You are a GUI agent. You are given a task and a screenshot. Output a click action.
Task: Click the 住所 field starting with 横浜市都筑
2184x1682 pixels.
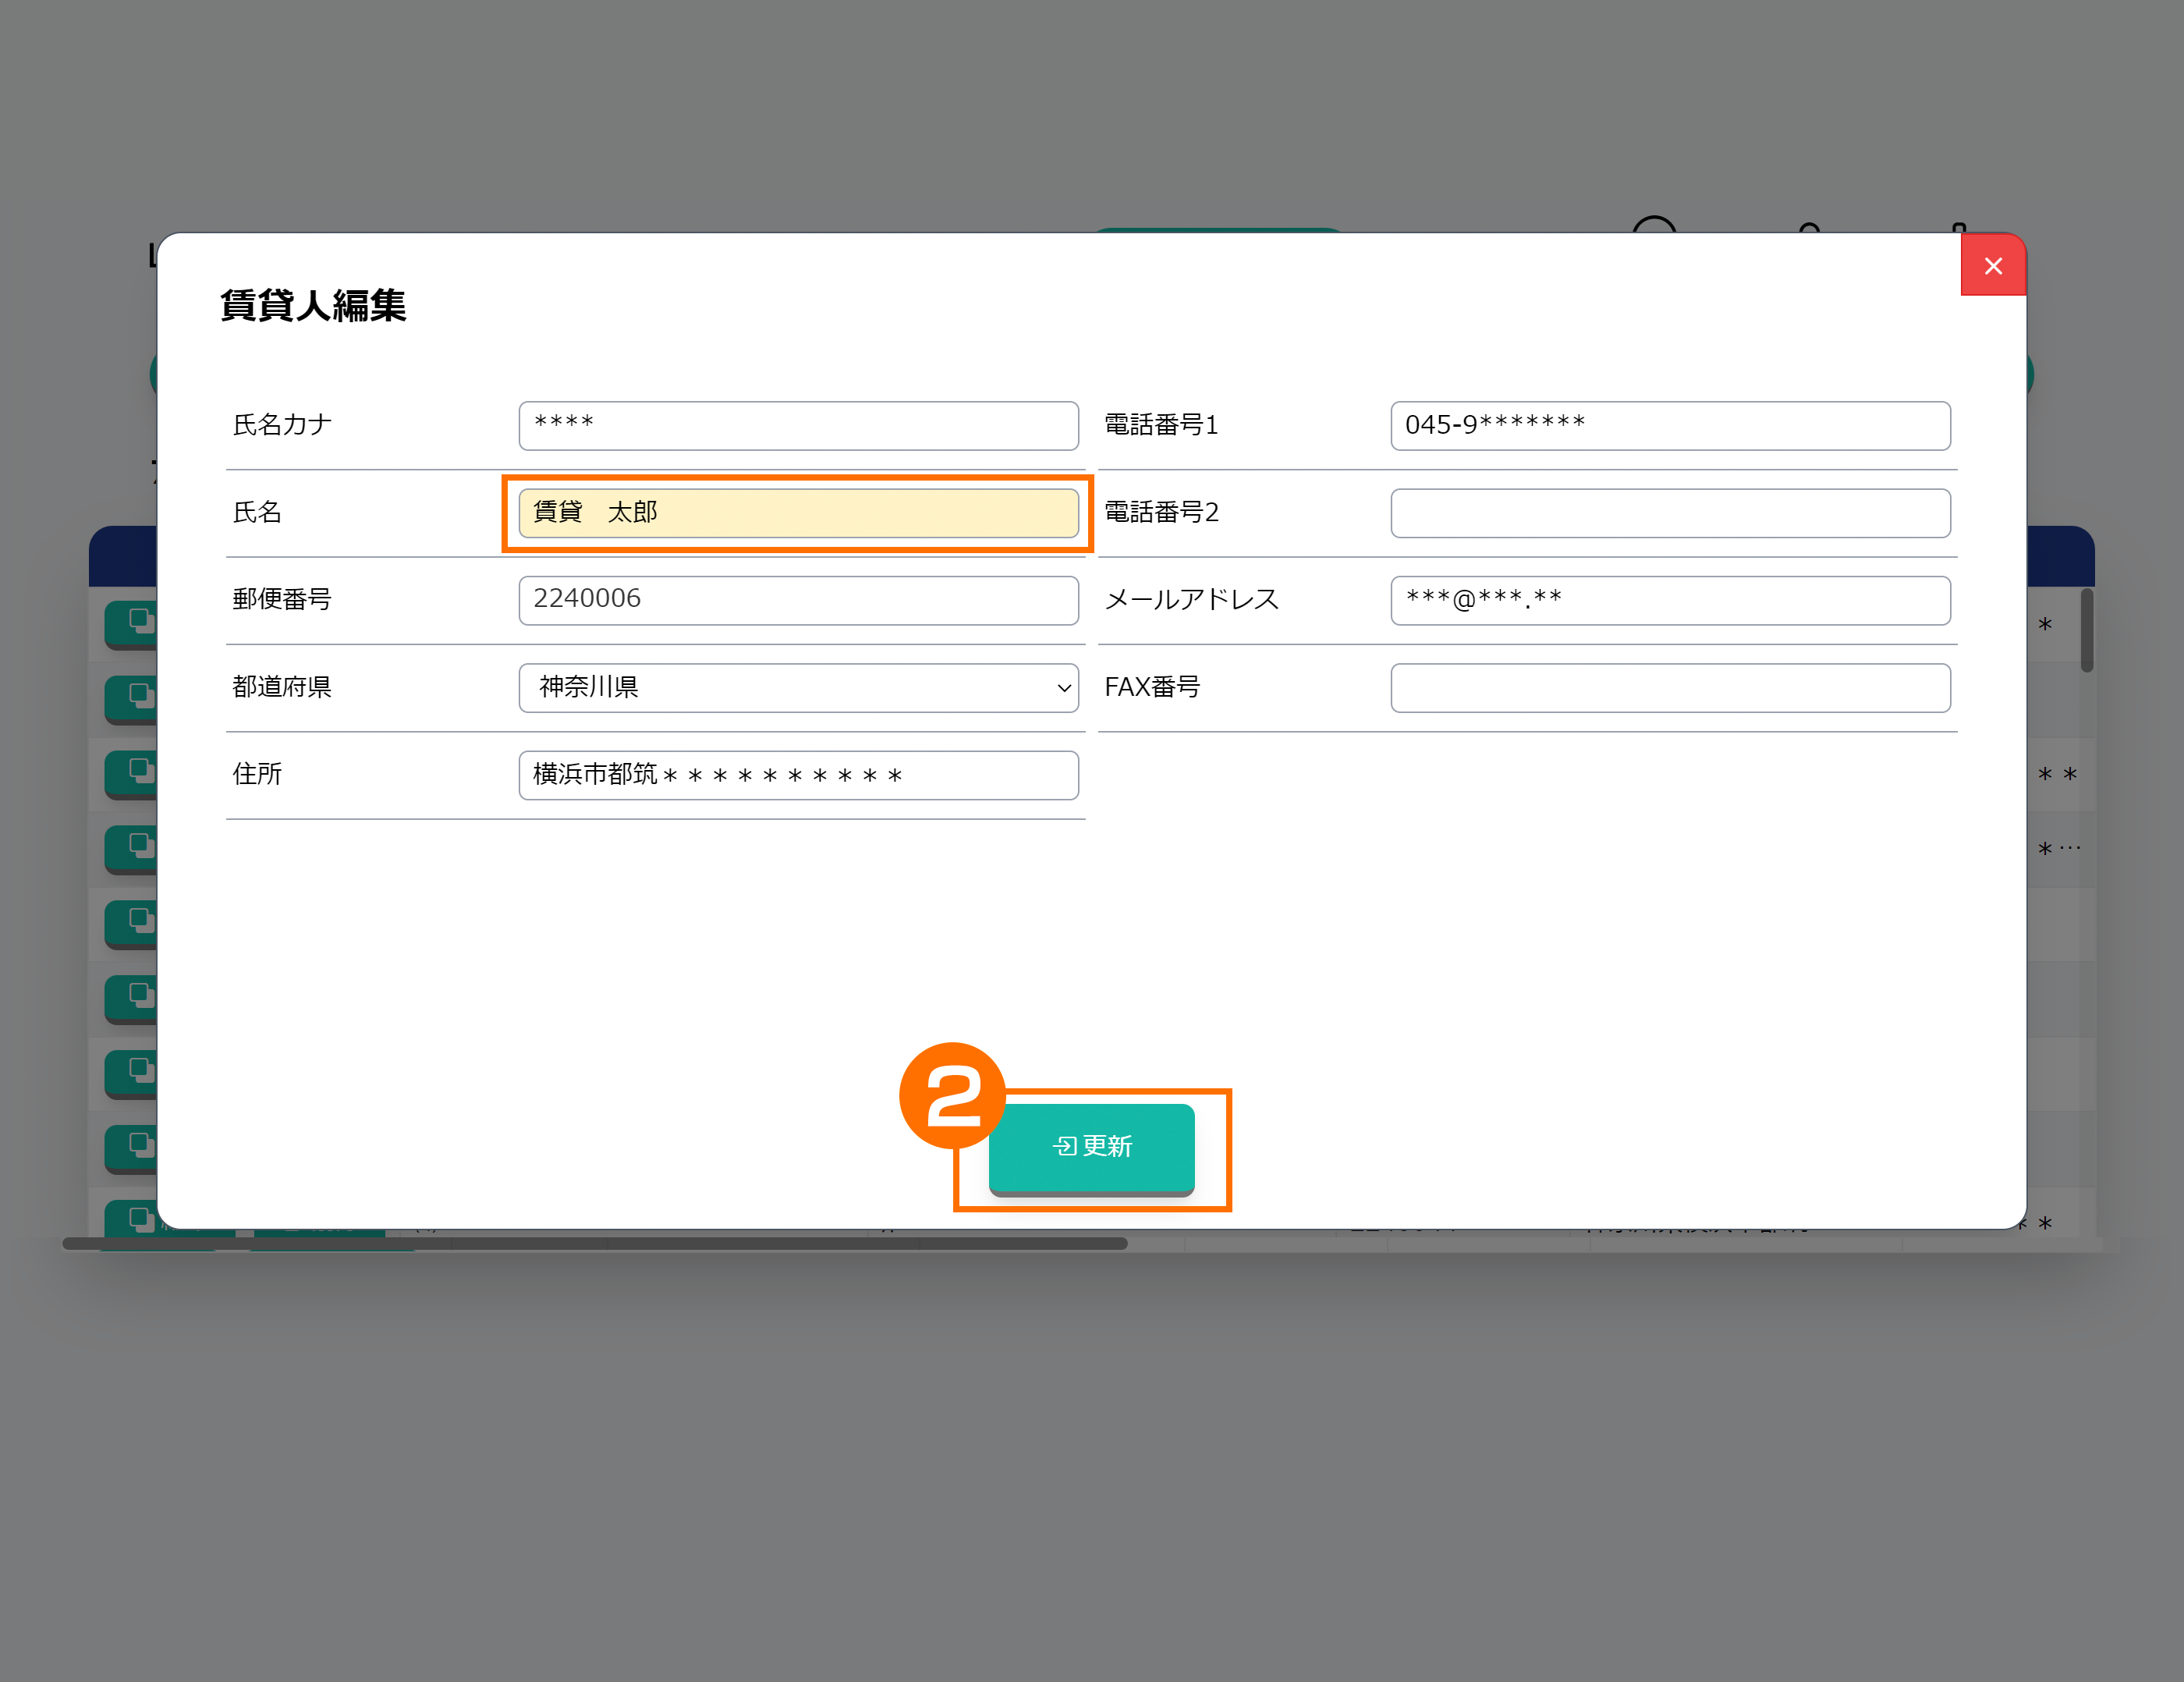tap(798, 775)
